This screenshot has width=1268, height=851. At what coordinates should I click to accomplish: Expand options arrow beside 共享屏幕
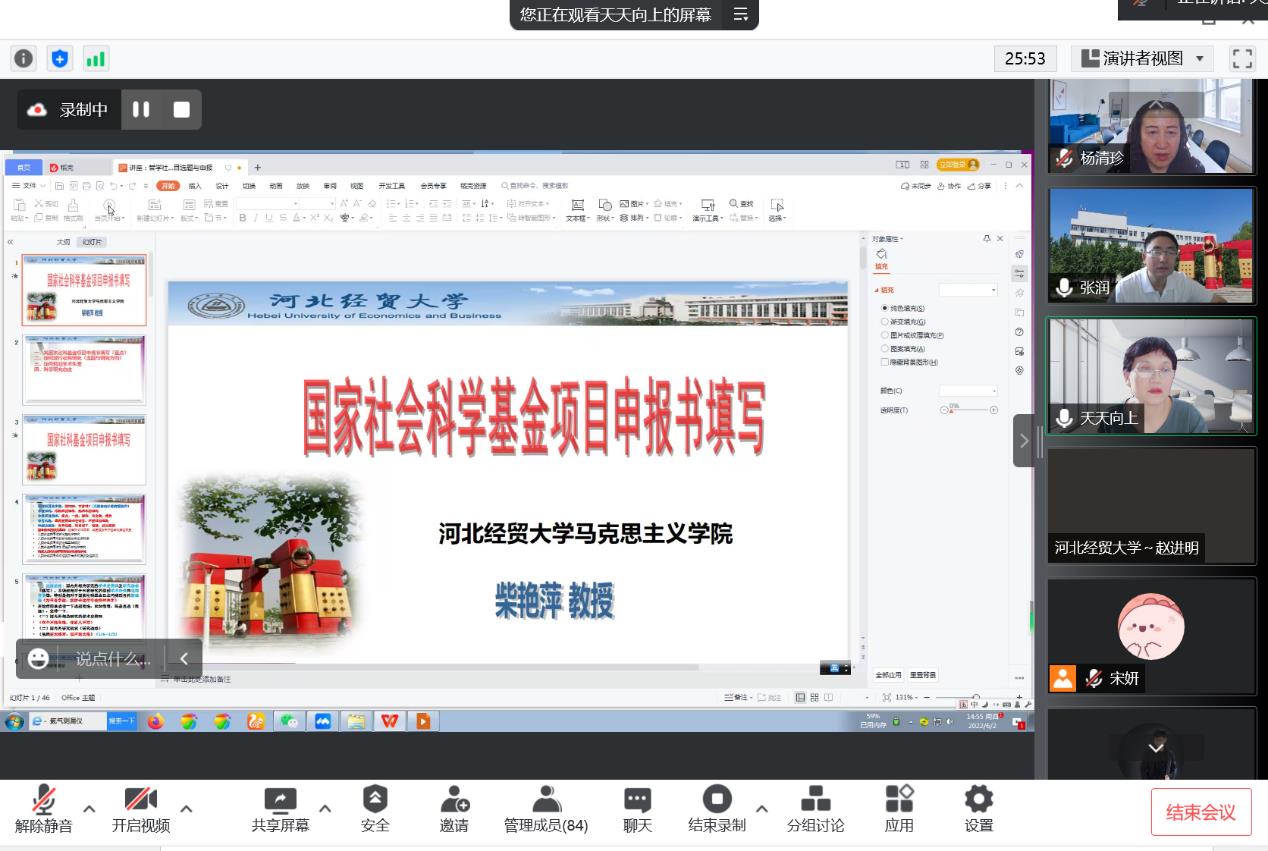pyautogui.click(x=324, y=809)
